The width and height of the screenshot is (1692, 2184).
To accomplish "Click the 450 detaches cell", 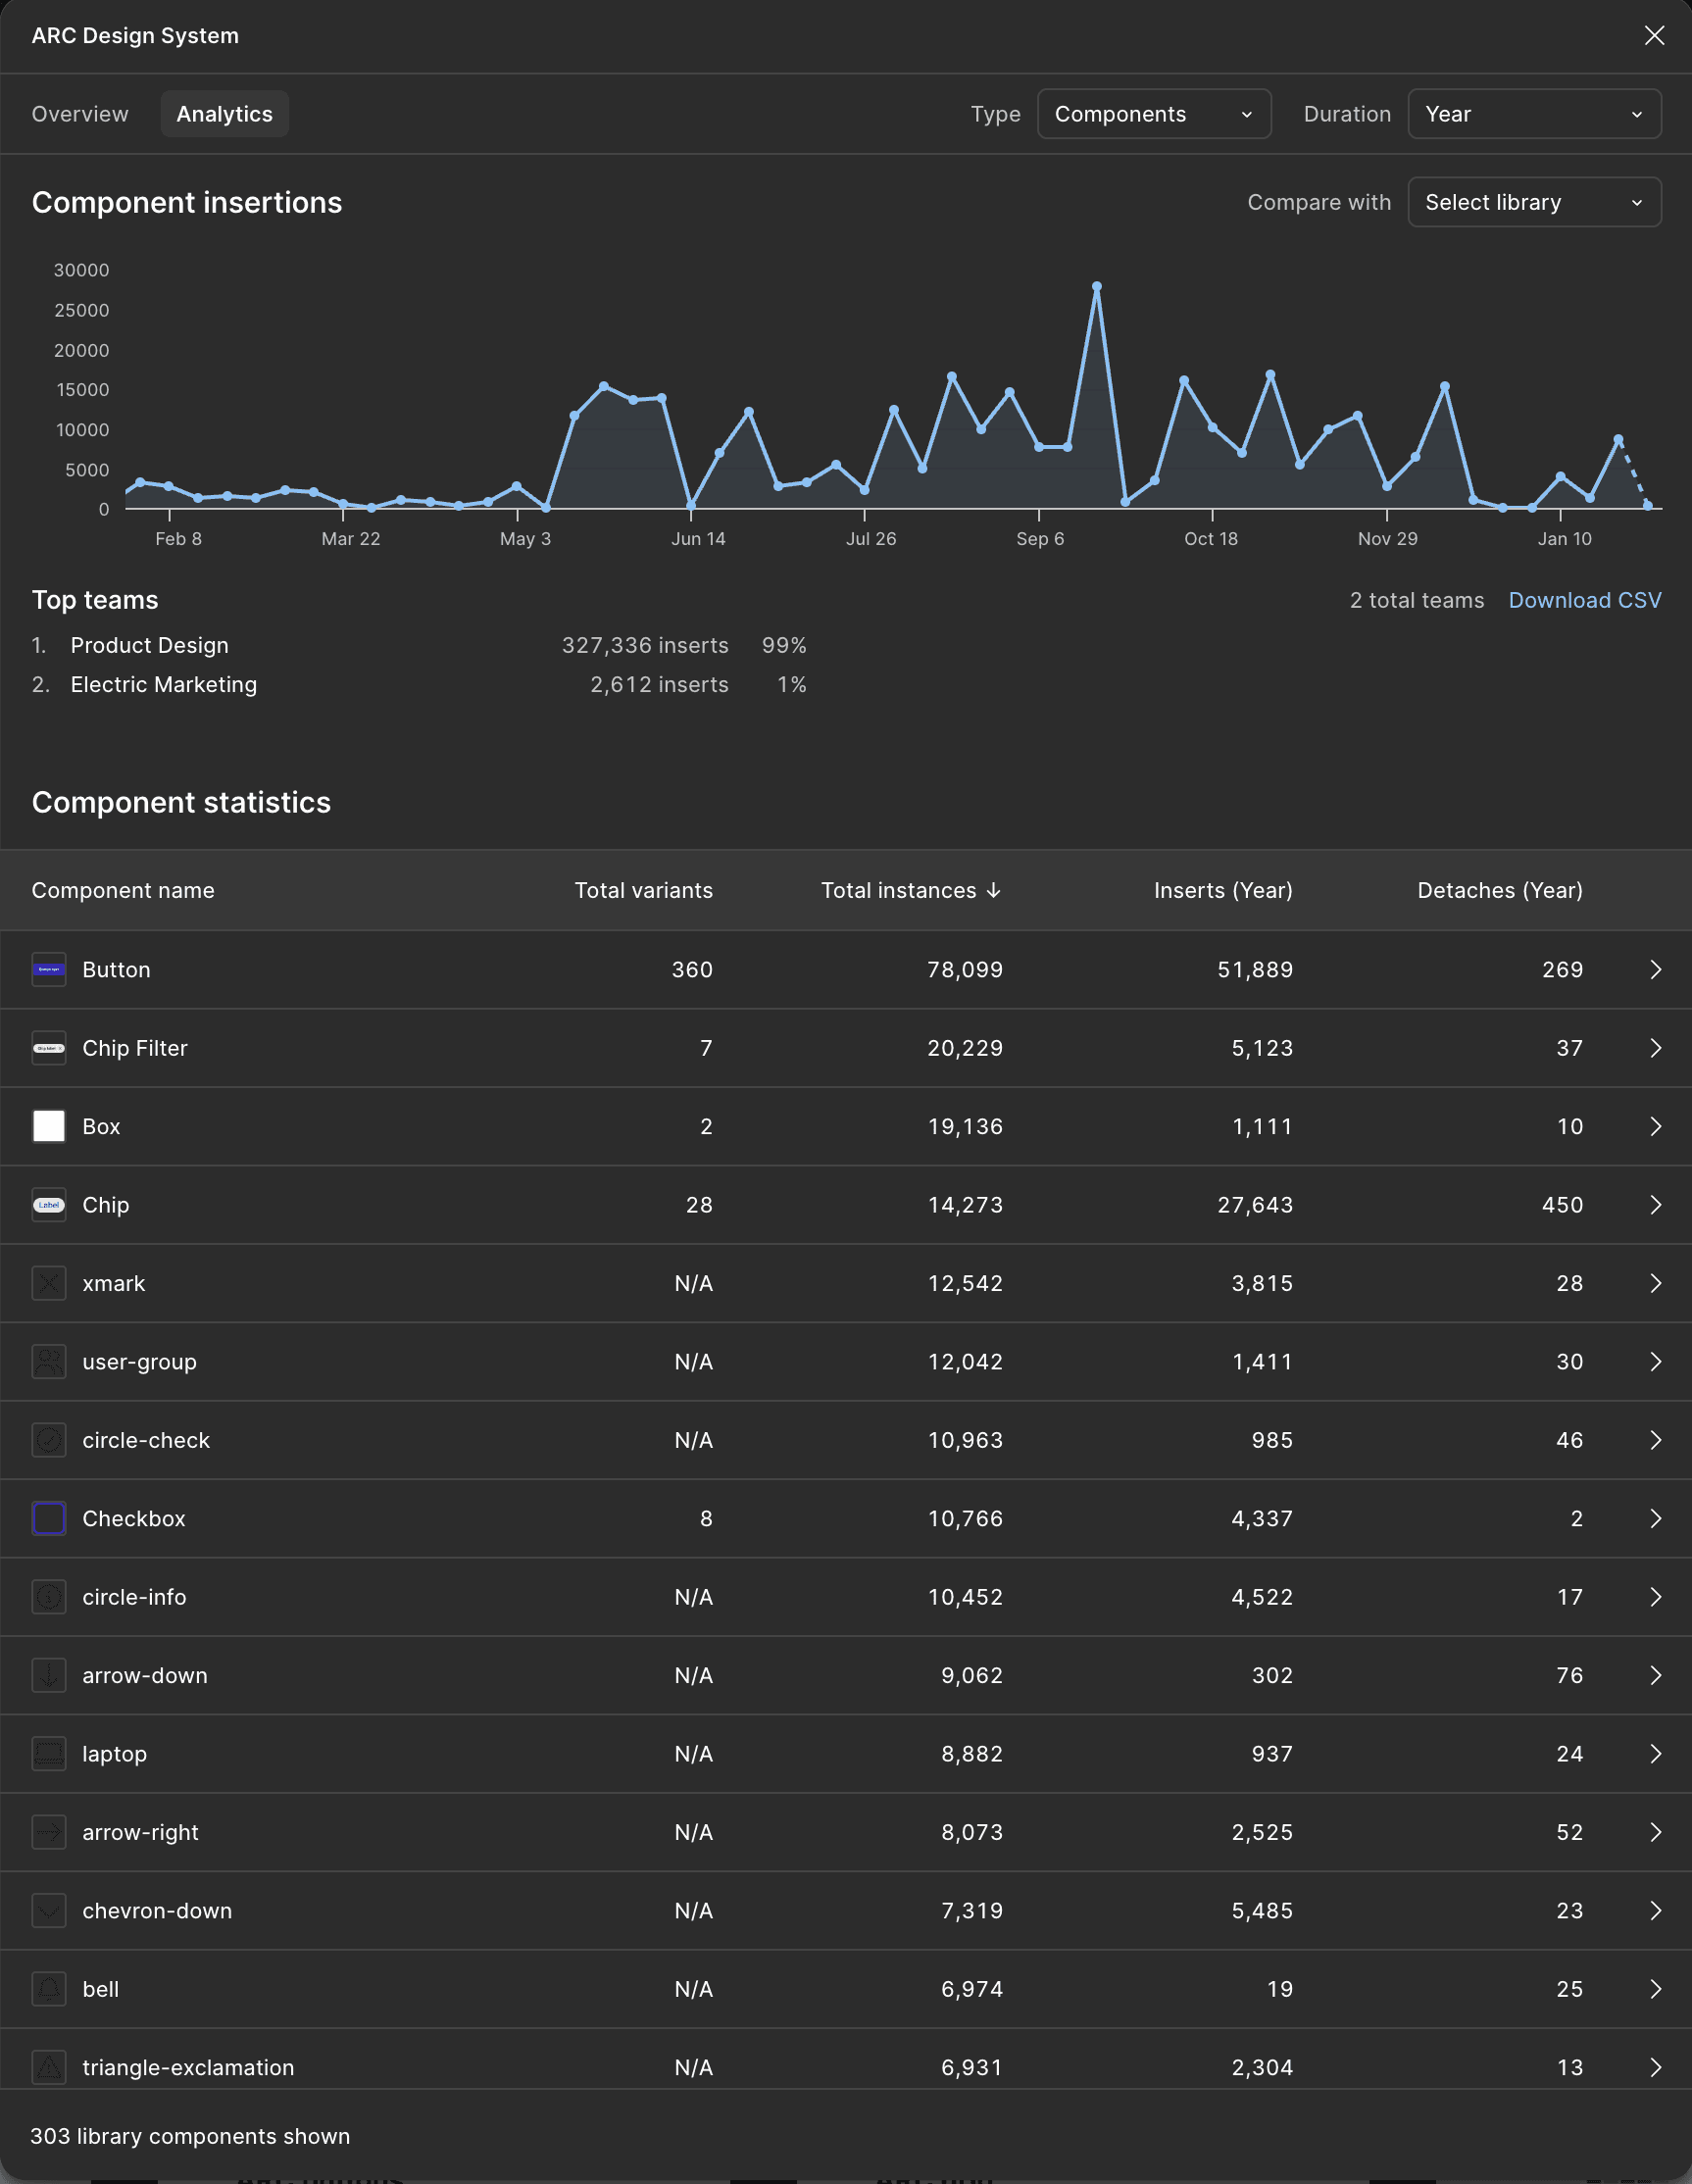I will click(x=1562, y=1205).
